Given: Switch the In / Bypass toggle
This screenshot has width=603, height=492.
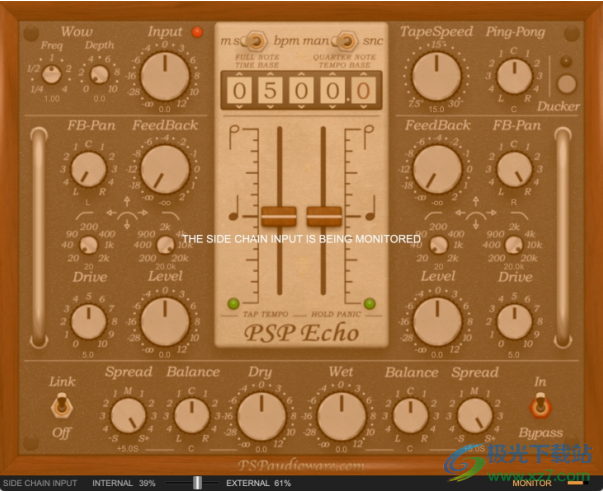Looking at the screenshot, I should pyautogui.click(x=540, y=405).
